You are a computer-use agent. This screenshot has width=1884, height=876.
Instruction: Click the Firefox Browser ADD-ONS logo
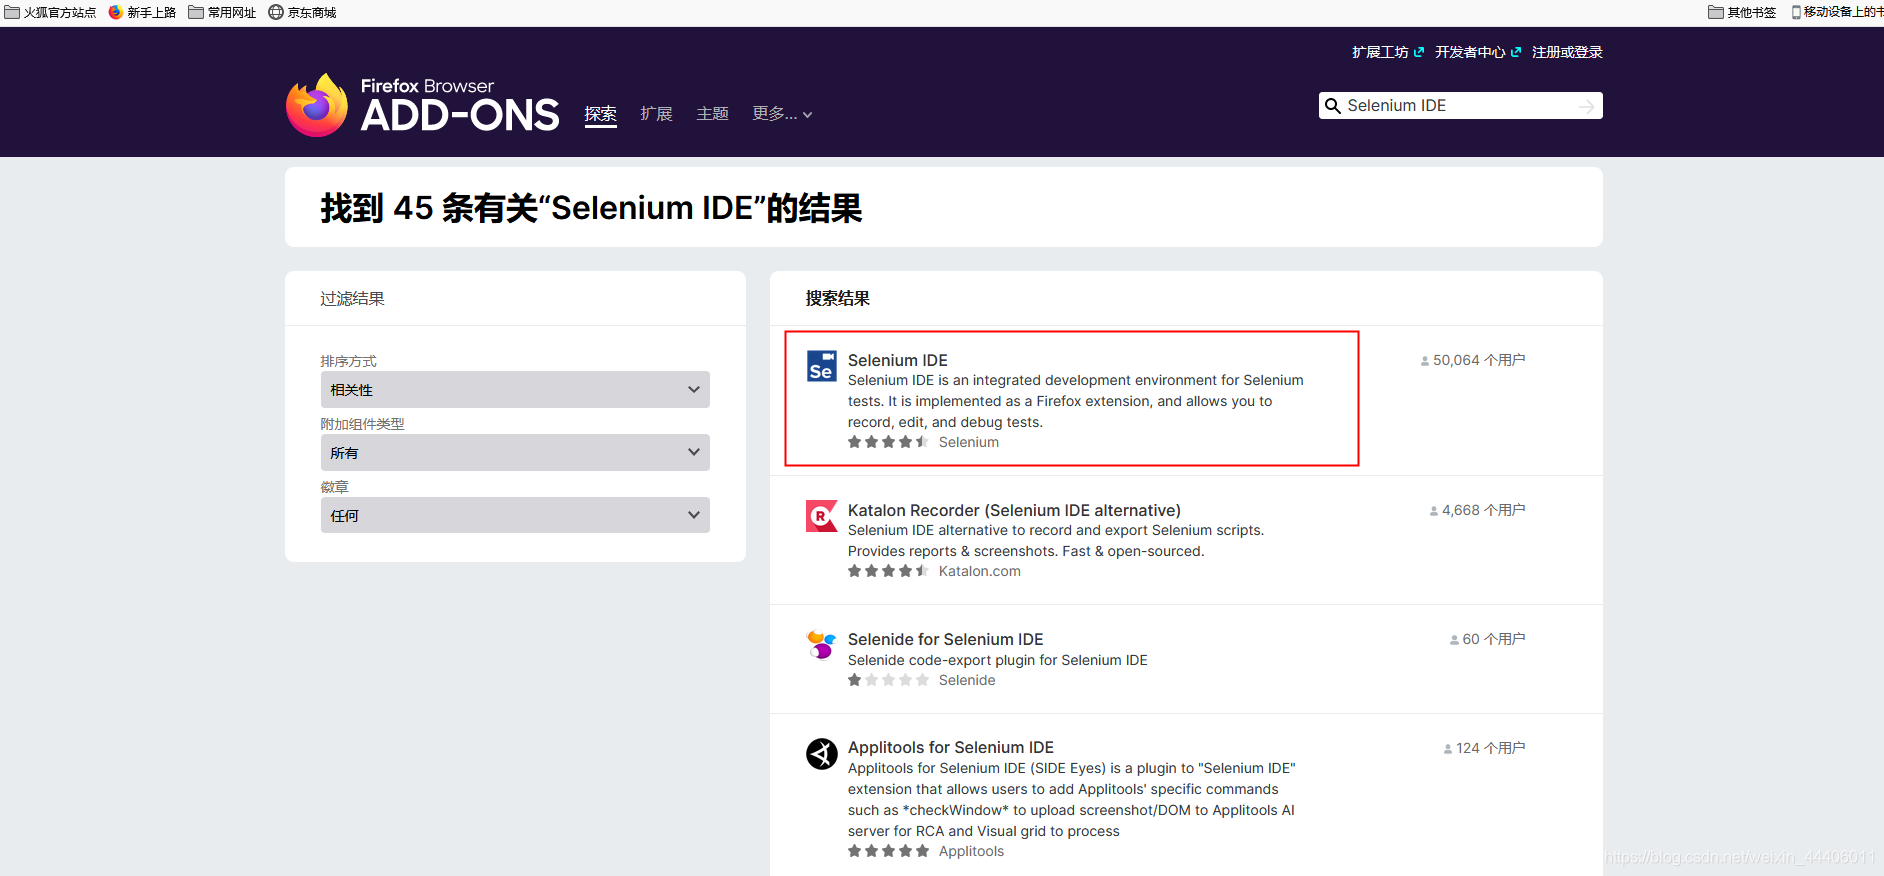point(422,105)
